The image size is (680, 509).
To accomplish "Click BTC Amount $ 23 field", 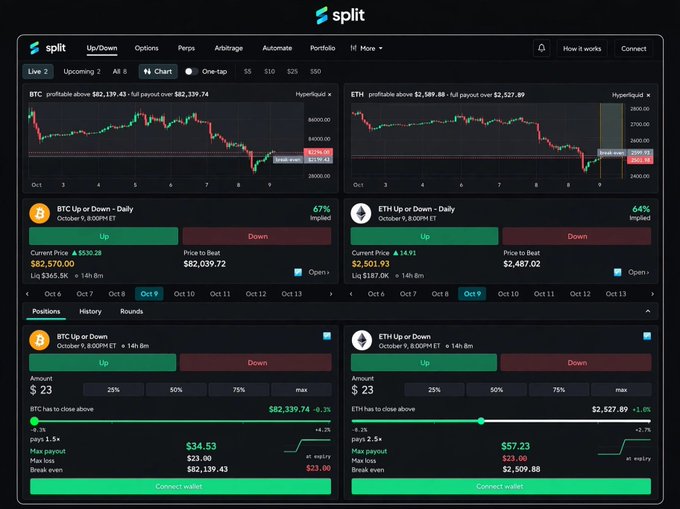I will point(41,390).
